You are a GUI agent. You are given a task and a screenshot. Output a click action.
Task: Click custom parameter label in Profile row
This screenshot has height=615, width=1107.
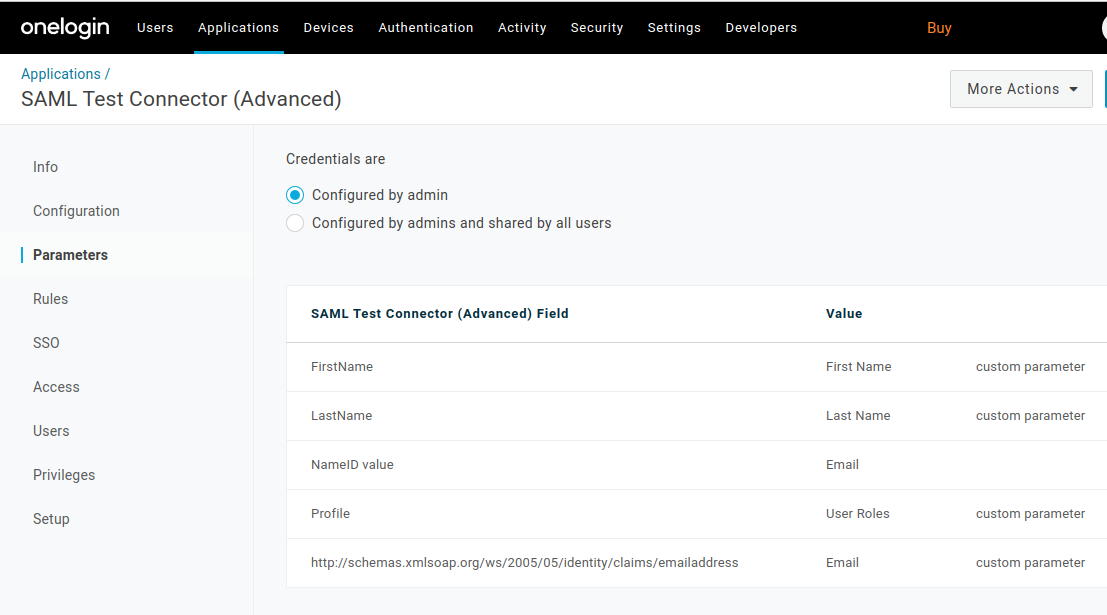(1030, 513)
